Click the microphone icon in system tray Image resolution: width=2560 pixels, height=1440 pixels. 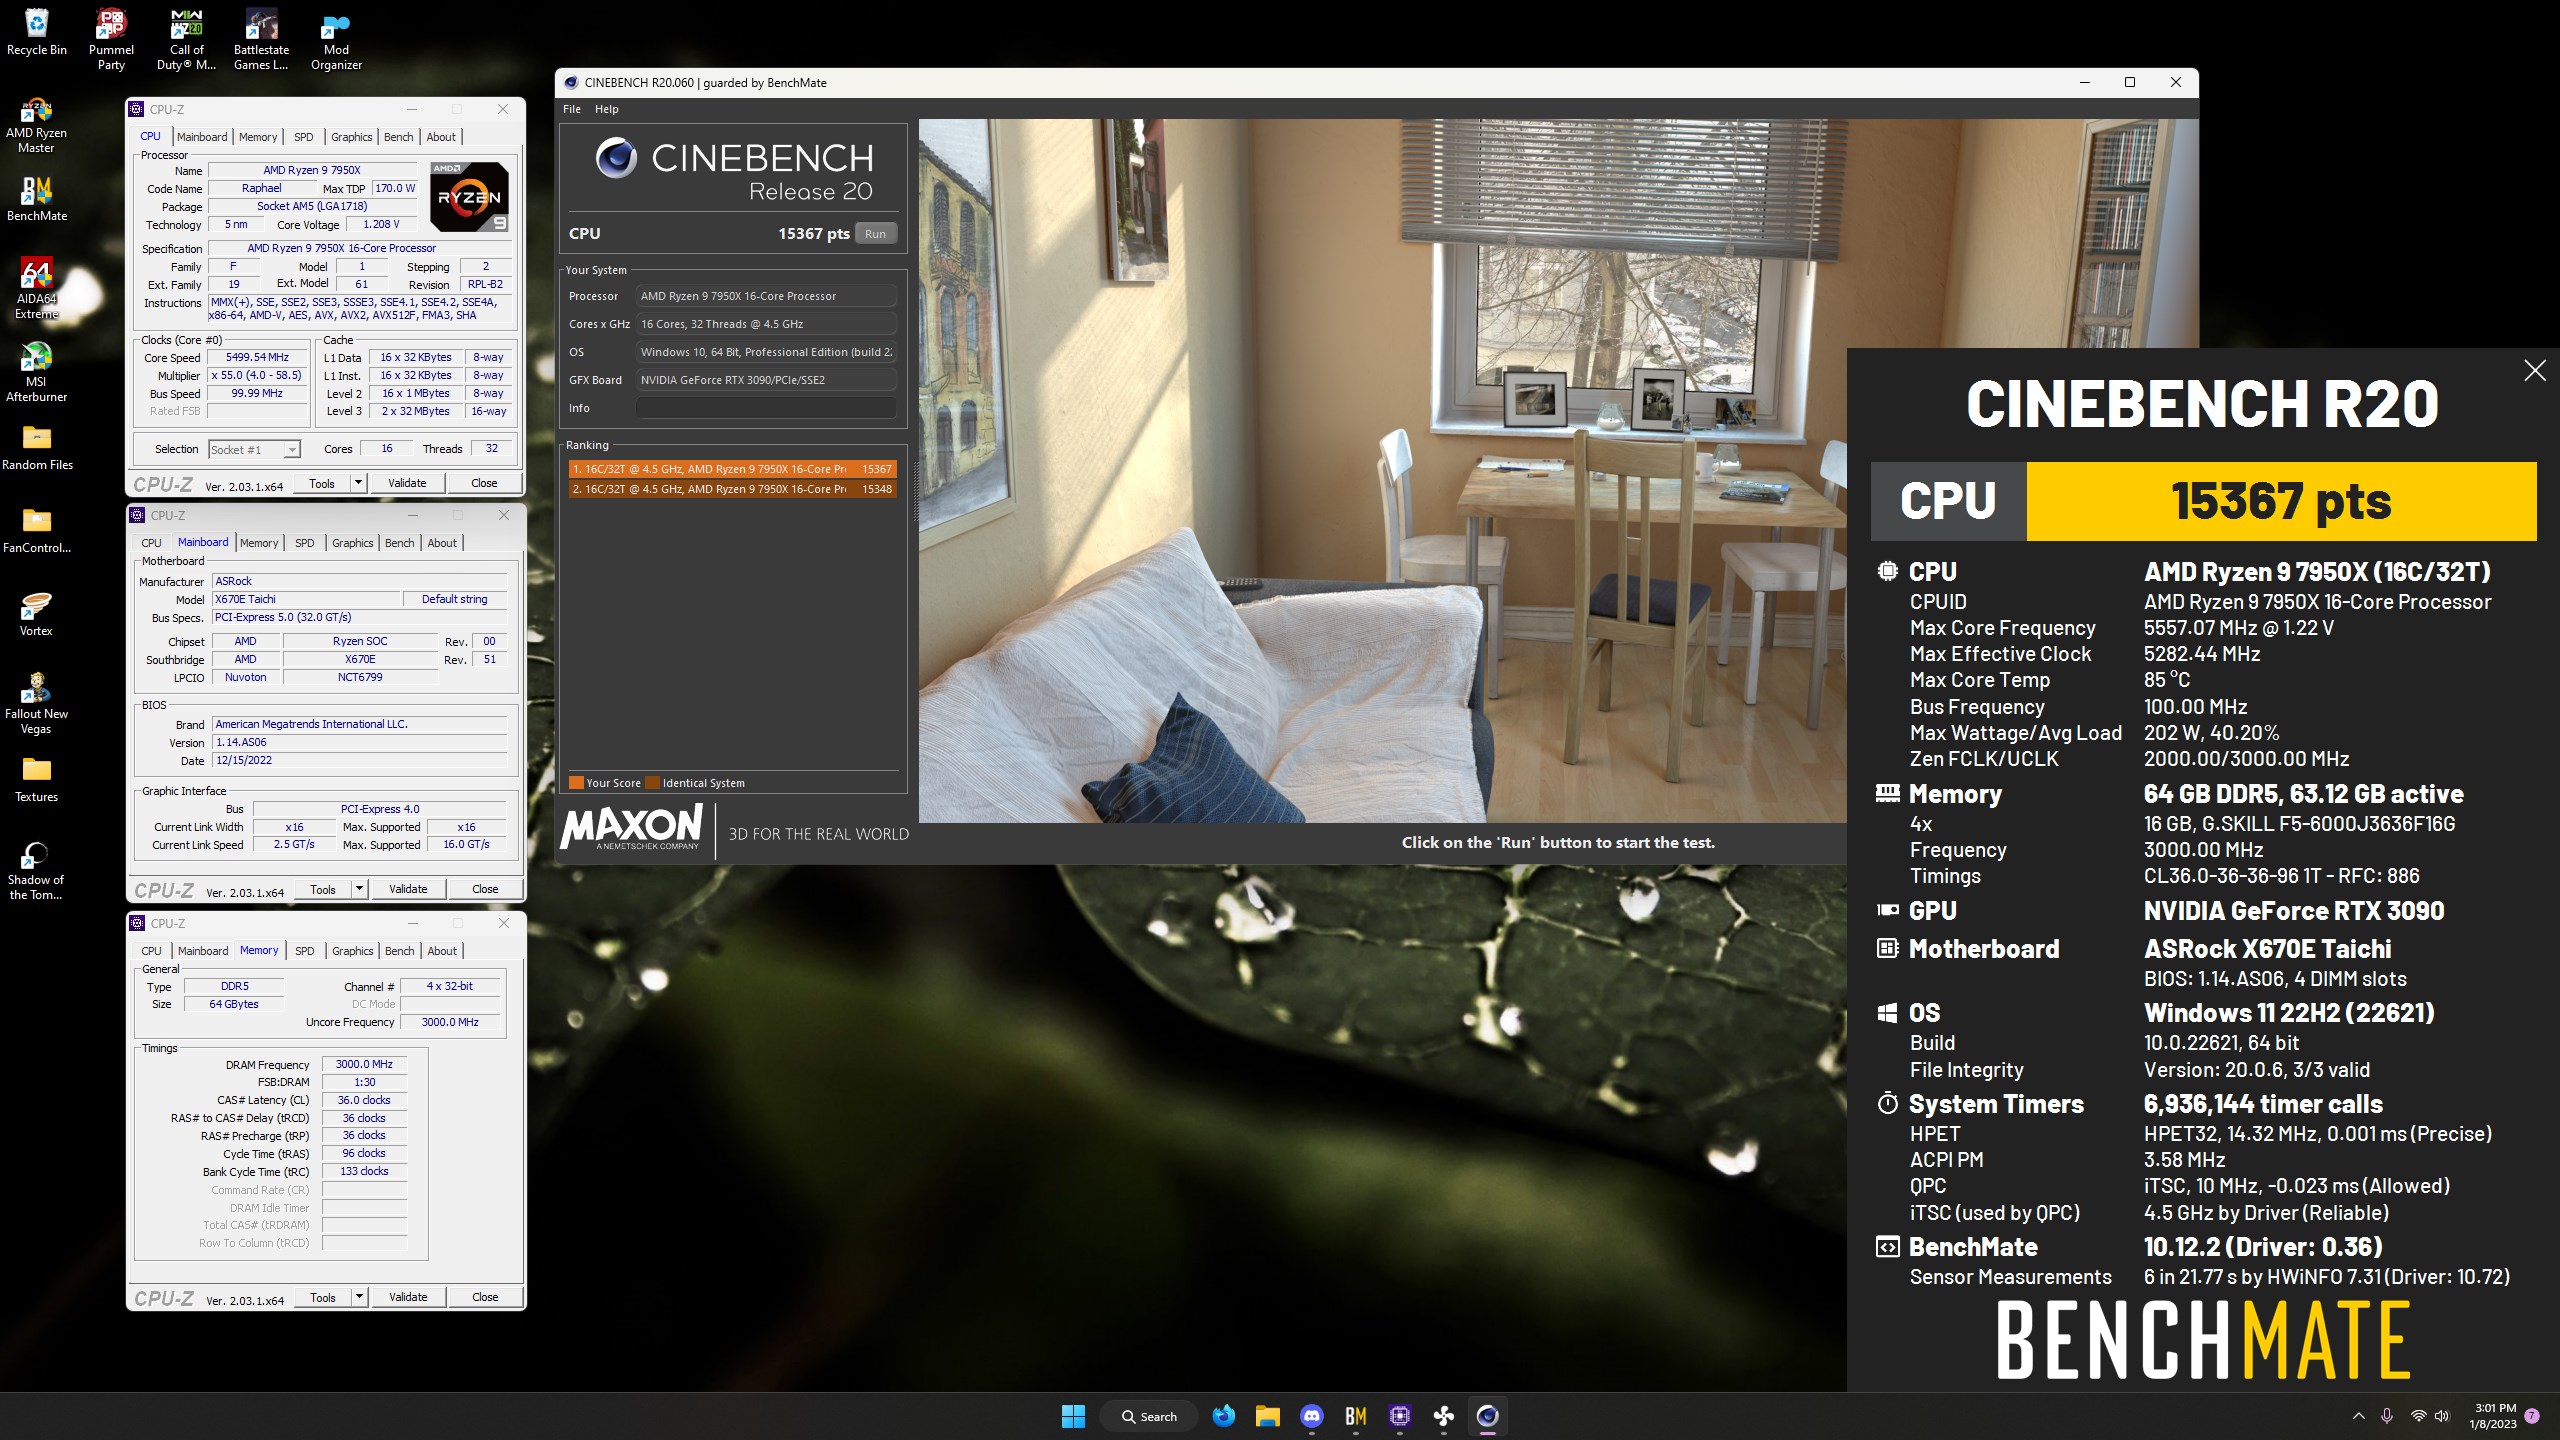(2387, 1416)
